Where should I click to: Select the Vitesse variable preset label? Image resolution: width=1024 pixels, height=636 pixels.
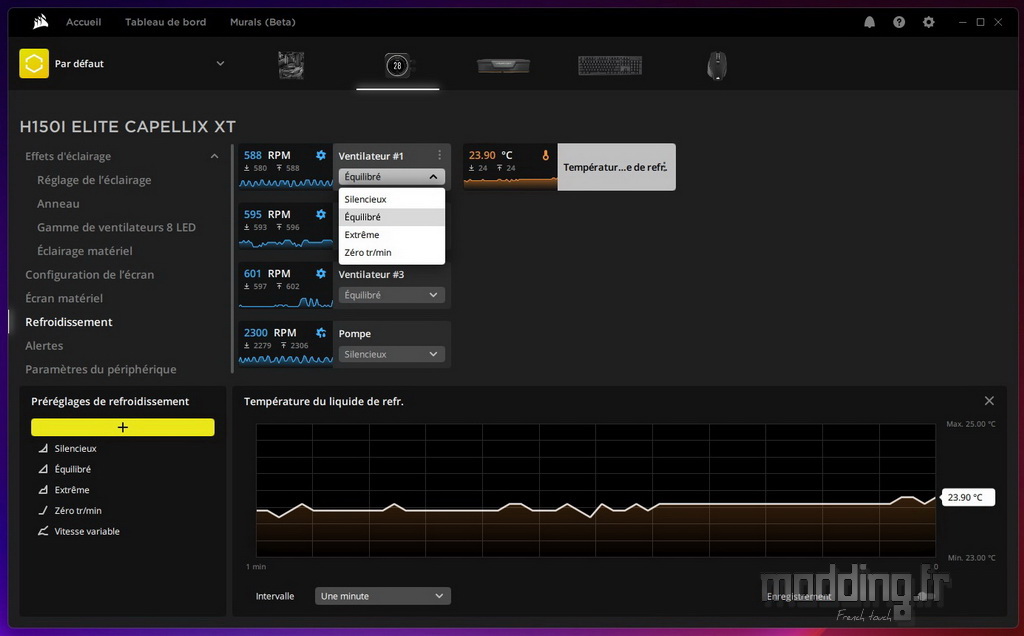point(87,531)
